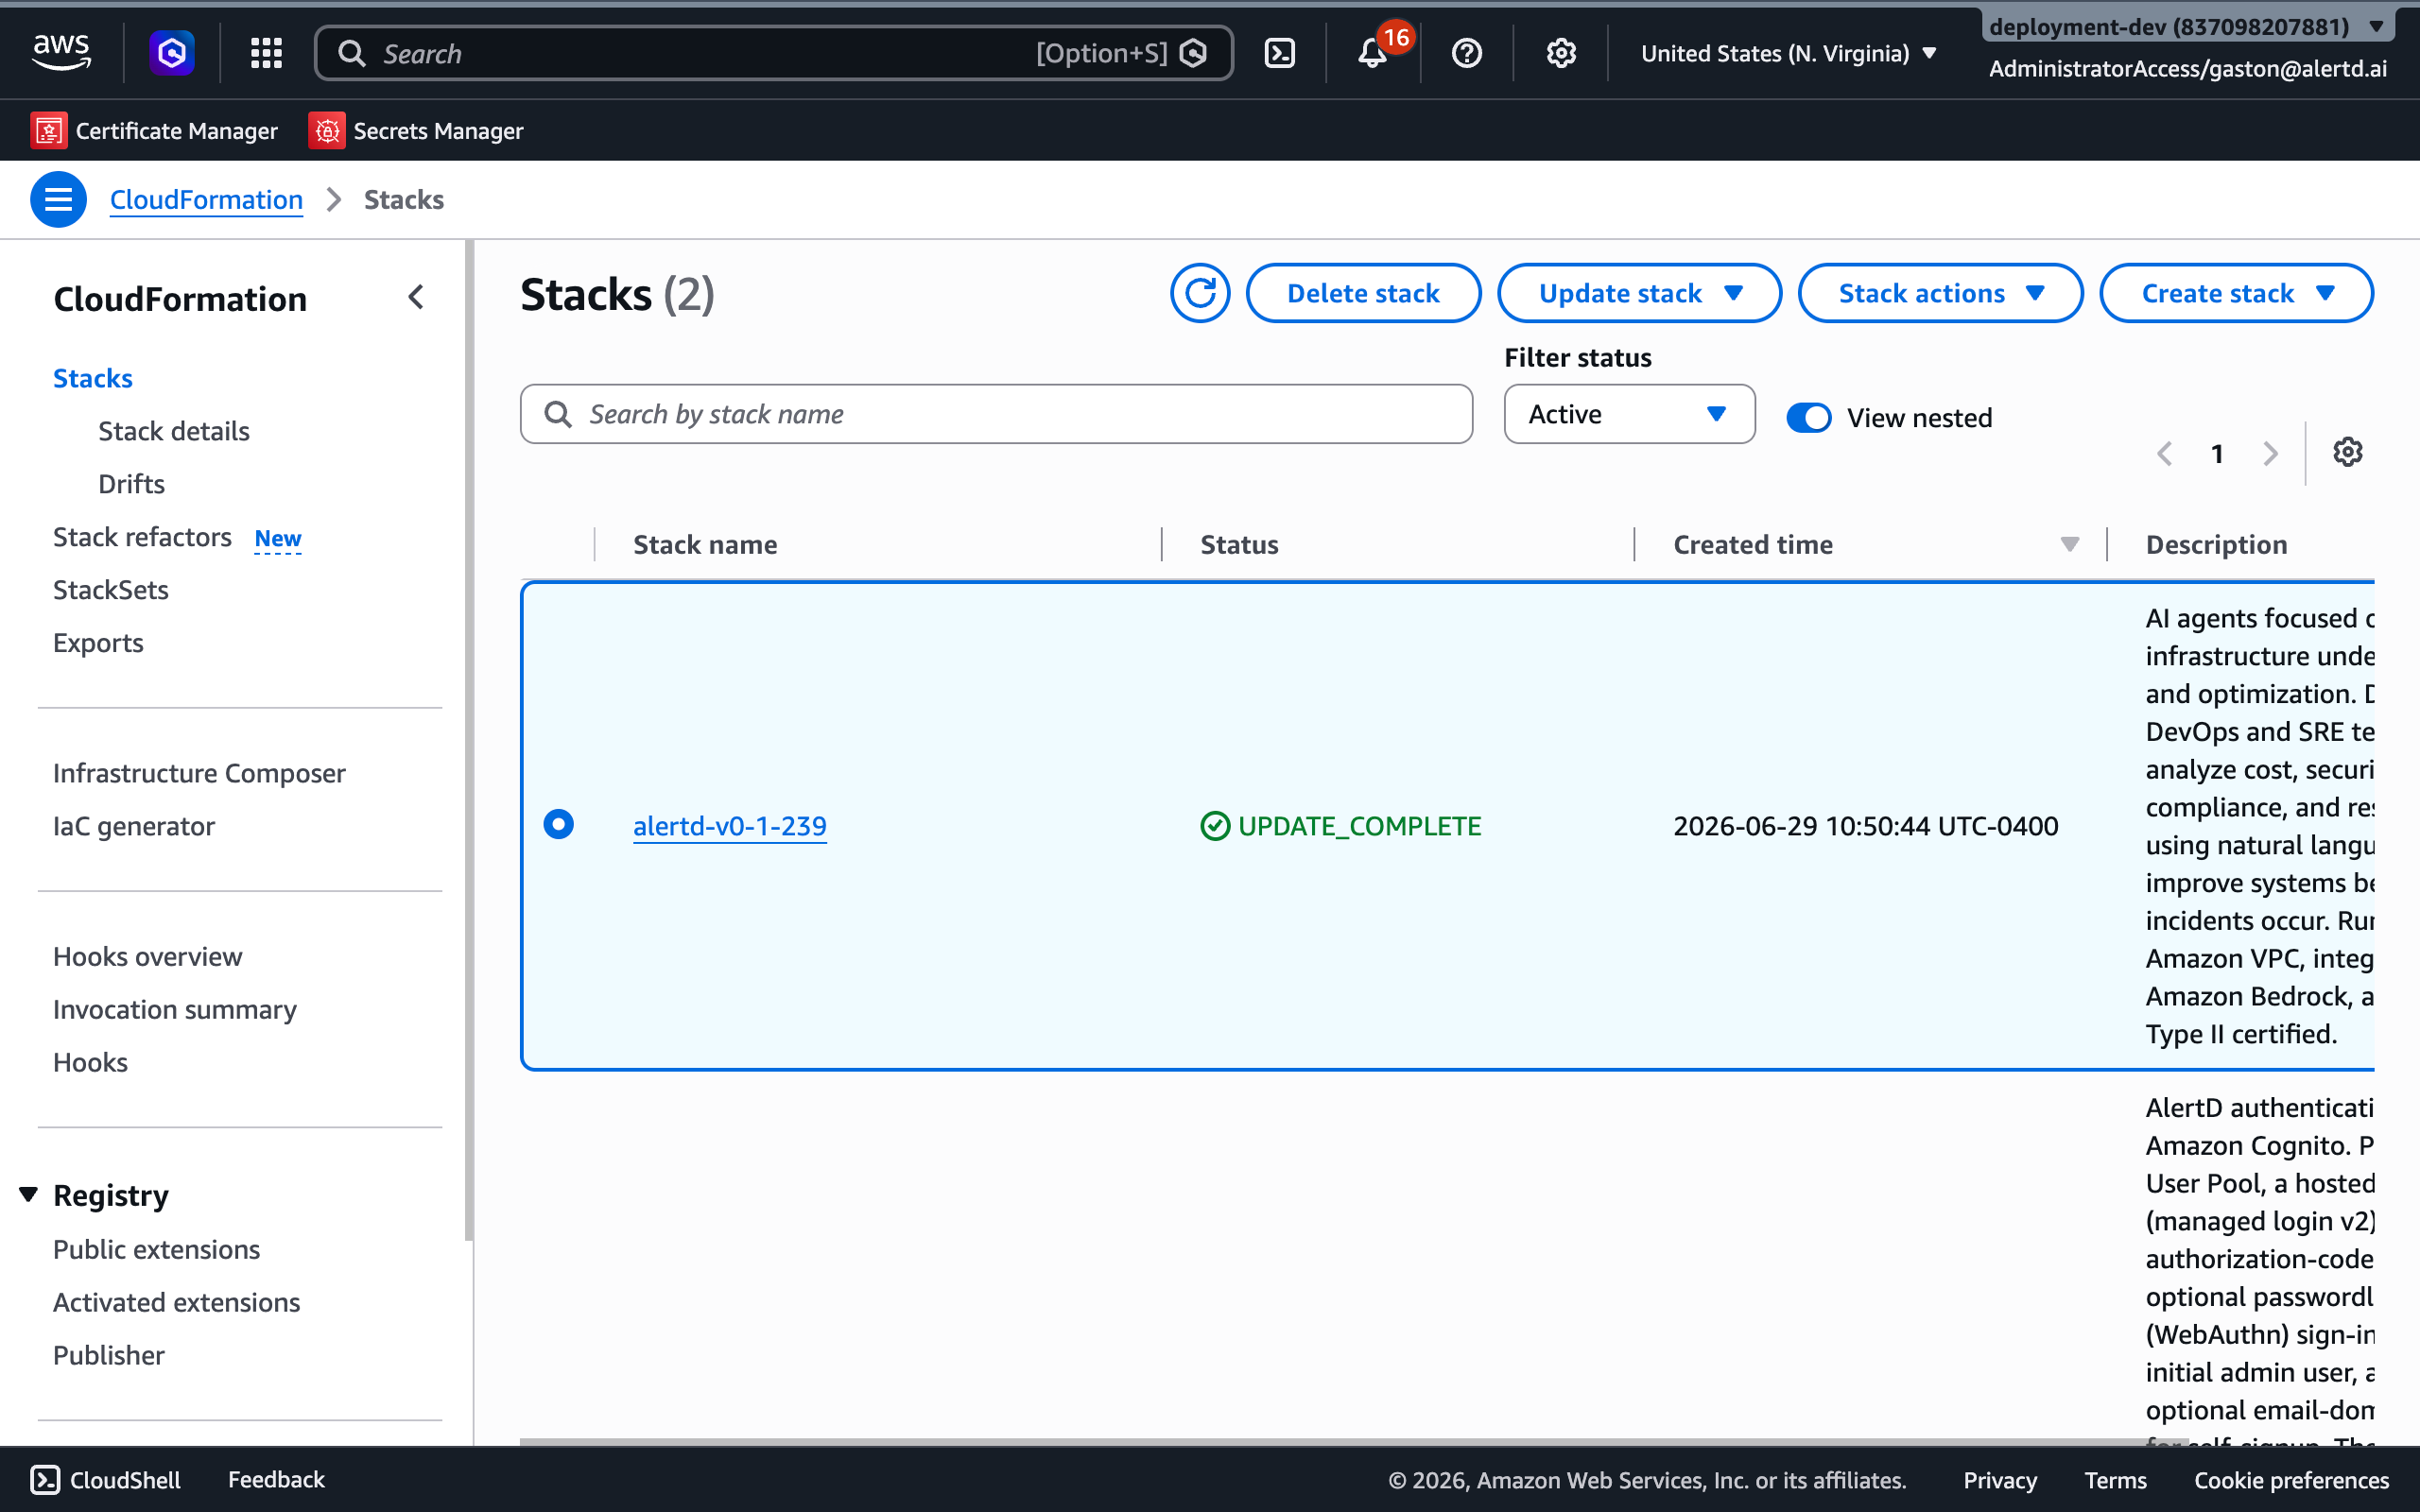Viewport: 2420px width, 1512px height.
Task: Click the created time 2026-06-29 10:50:44 cell
Action: tap(1866, 826)
